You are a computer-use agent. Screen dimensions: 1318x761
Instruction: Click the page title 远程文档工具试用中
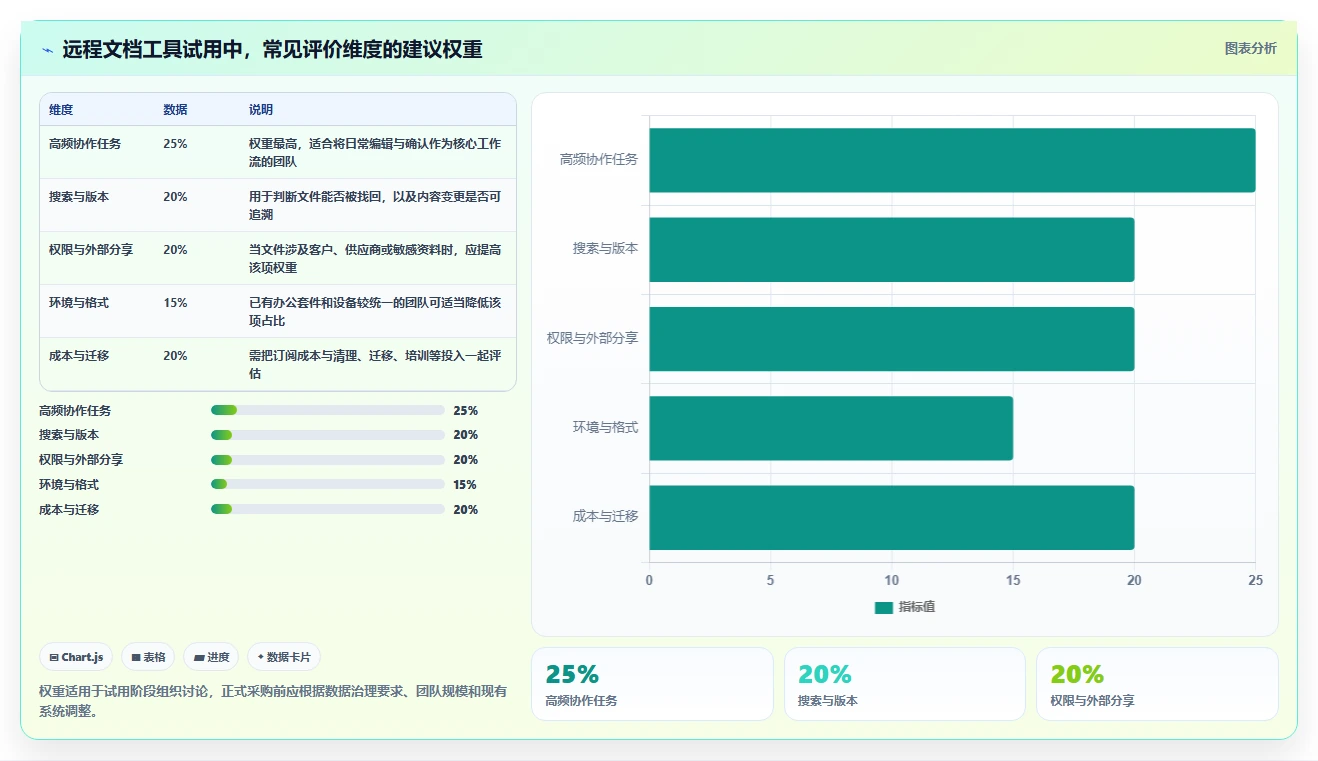click(x=272, y=50)
